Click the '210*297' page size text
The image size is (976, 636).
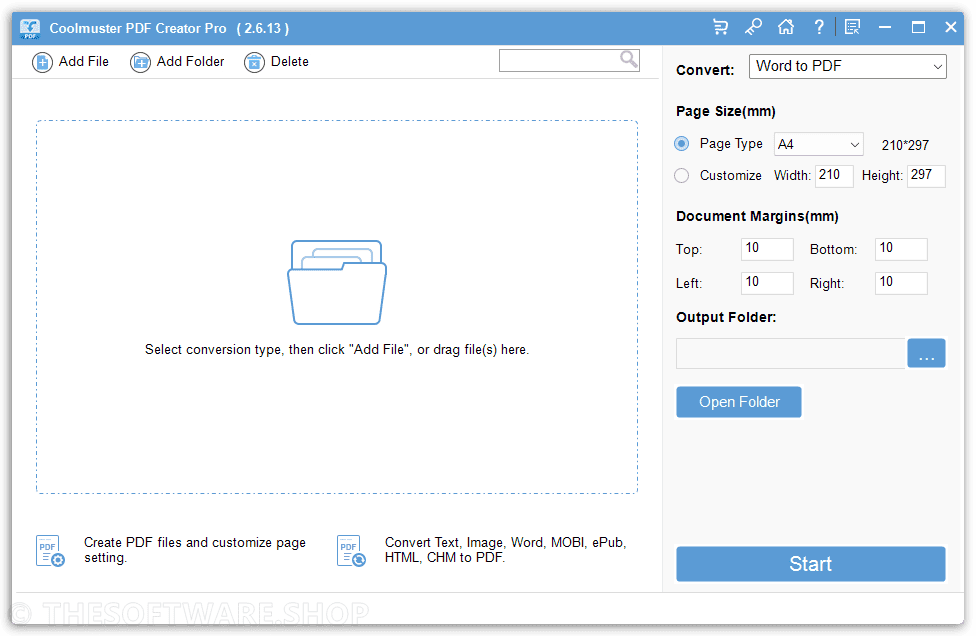(905, 146)
